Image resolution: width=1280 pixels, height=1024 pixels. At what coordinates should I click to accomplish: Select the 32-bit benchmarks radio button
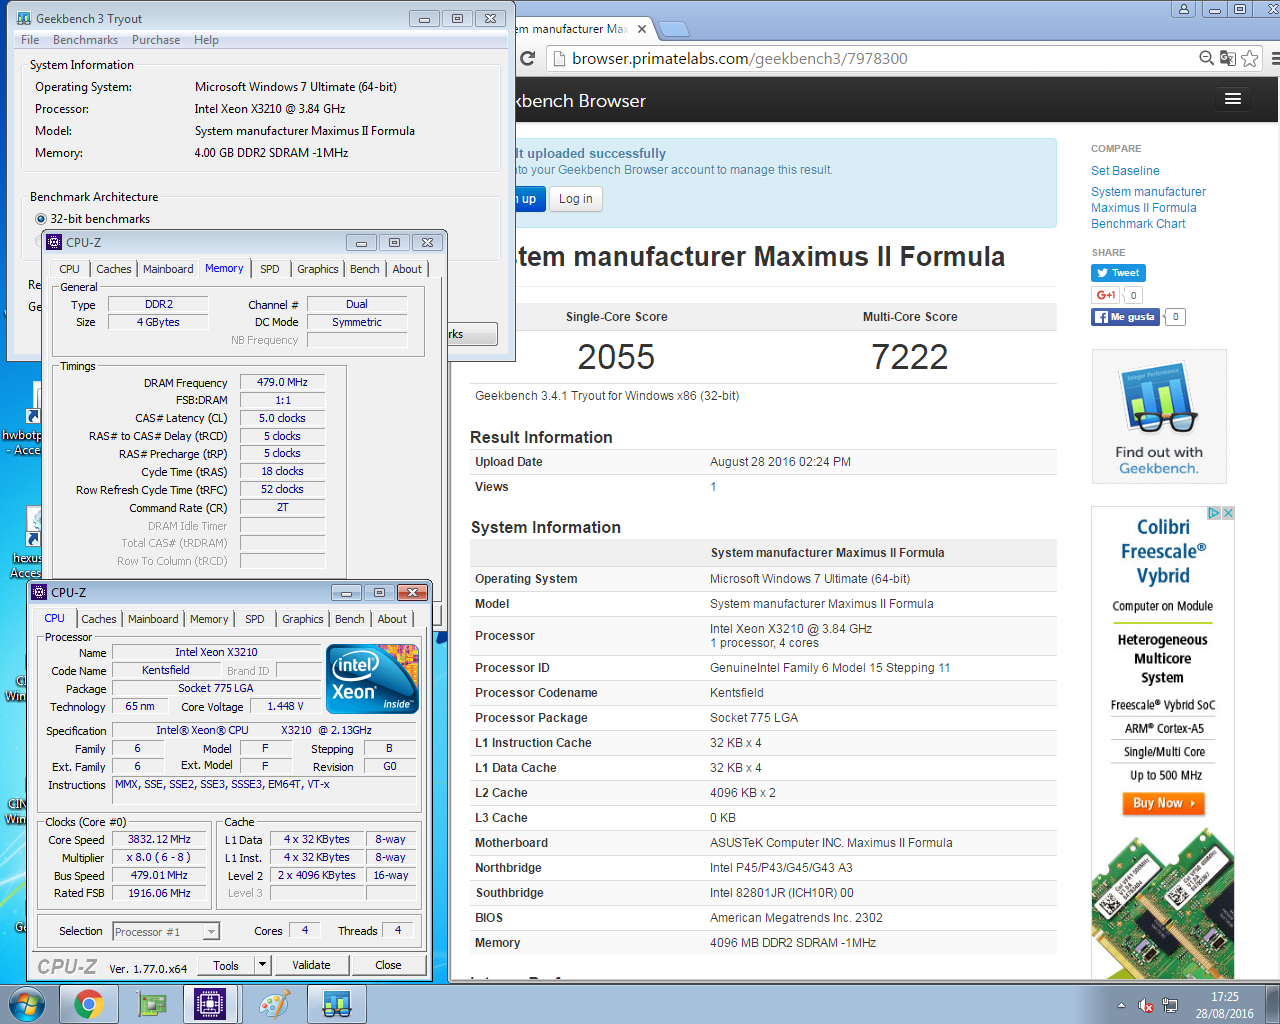pos(41,219)
